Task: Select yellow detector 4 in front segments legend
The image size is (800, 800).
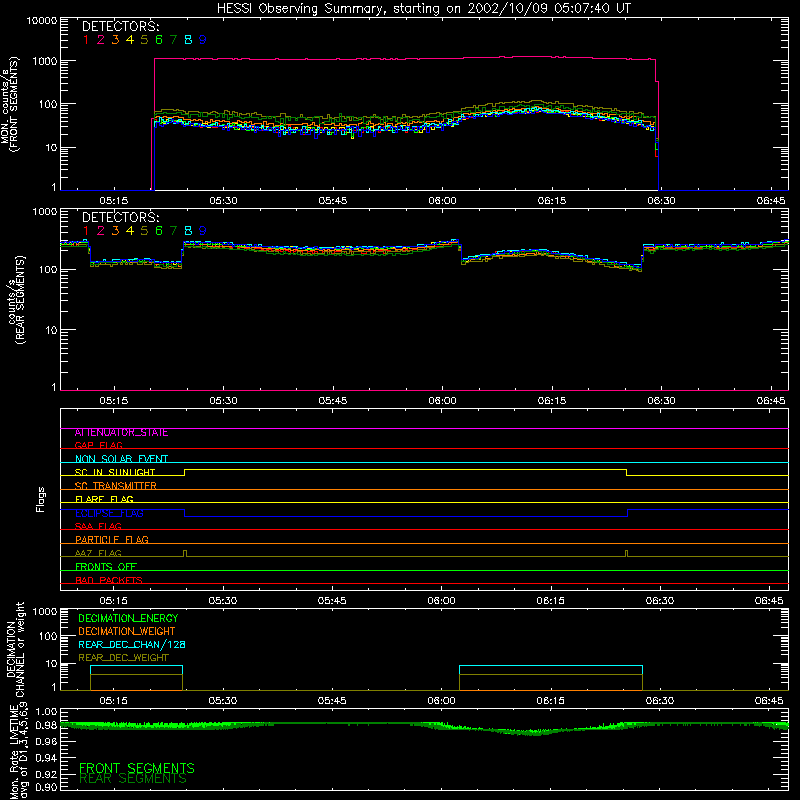Action: 130,40
